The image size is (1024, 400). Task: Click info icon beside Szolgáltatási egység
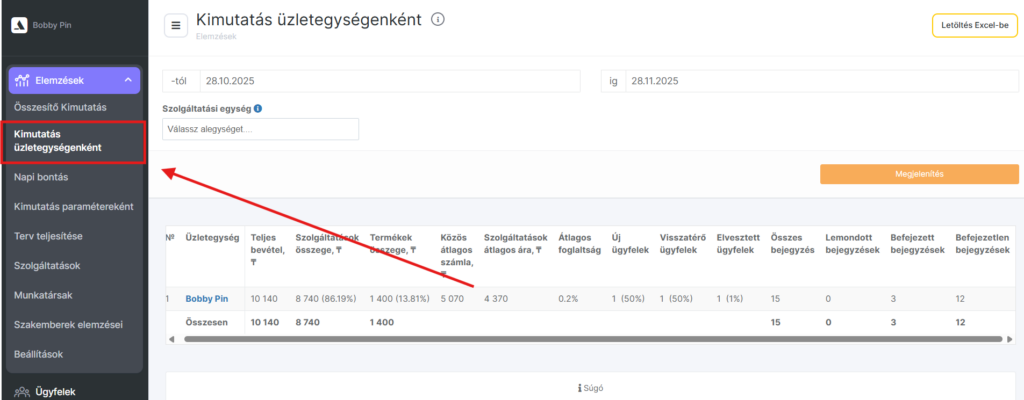click(x=258, y=108)
